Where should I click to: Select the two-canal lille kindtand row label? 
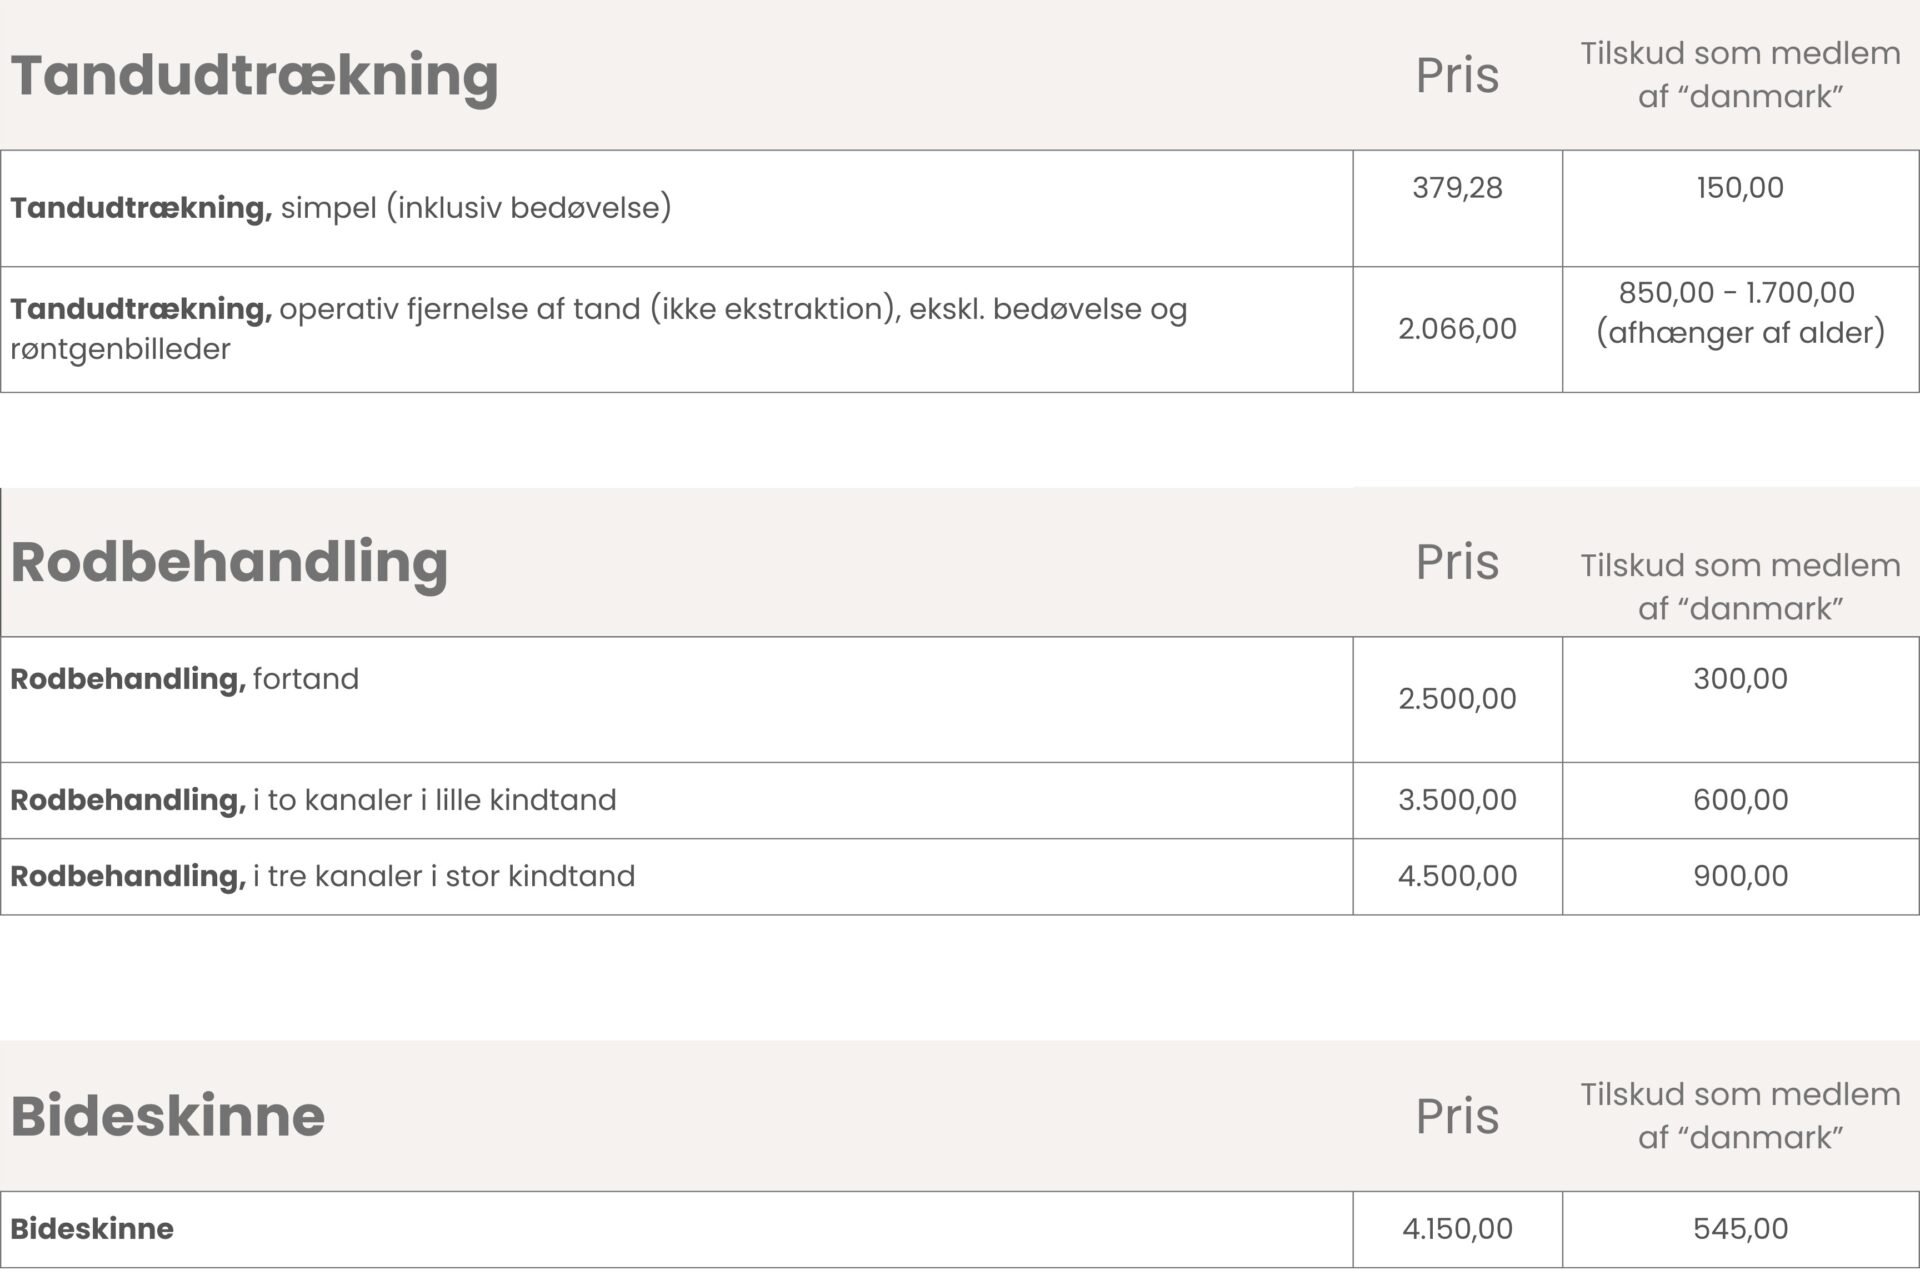[313, 800]
